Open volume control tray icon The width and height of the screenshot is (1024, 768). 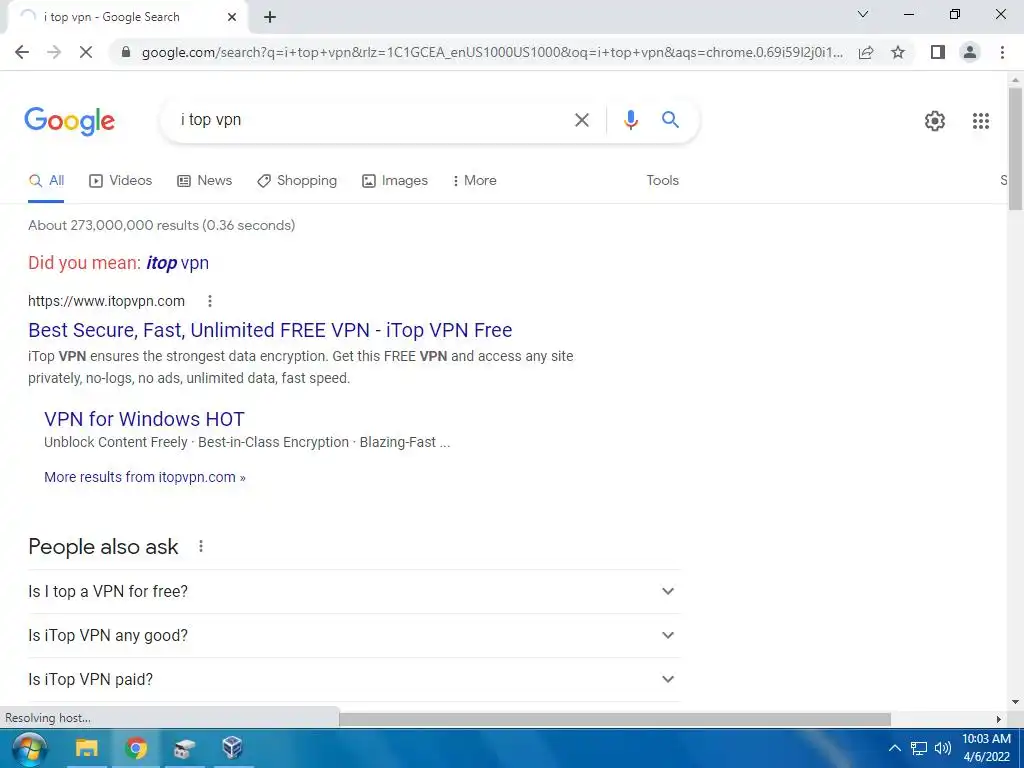943,748
